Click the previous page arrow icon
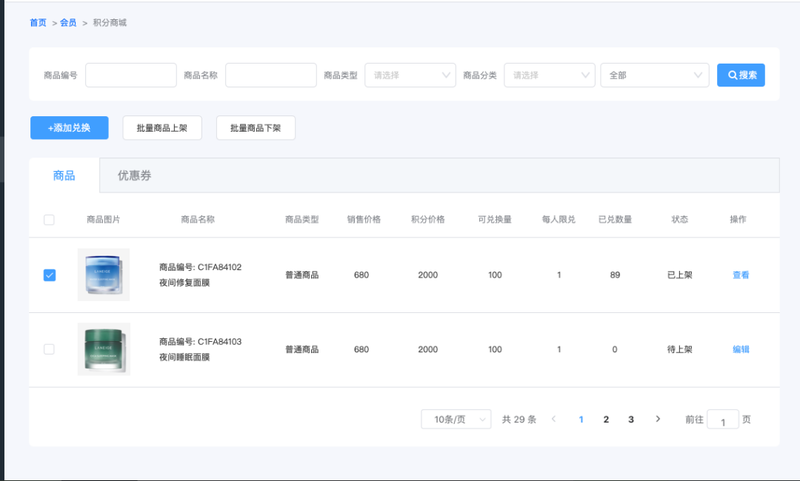Image resolution: width=800 pixels, height=481 pixels. click(554, 419)
